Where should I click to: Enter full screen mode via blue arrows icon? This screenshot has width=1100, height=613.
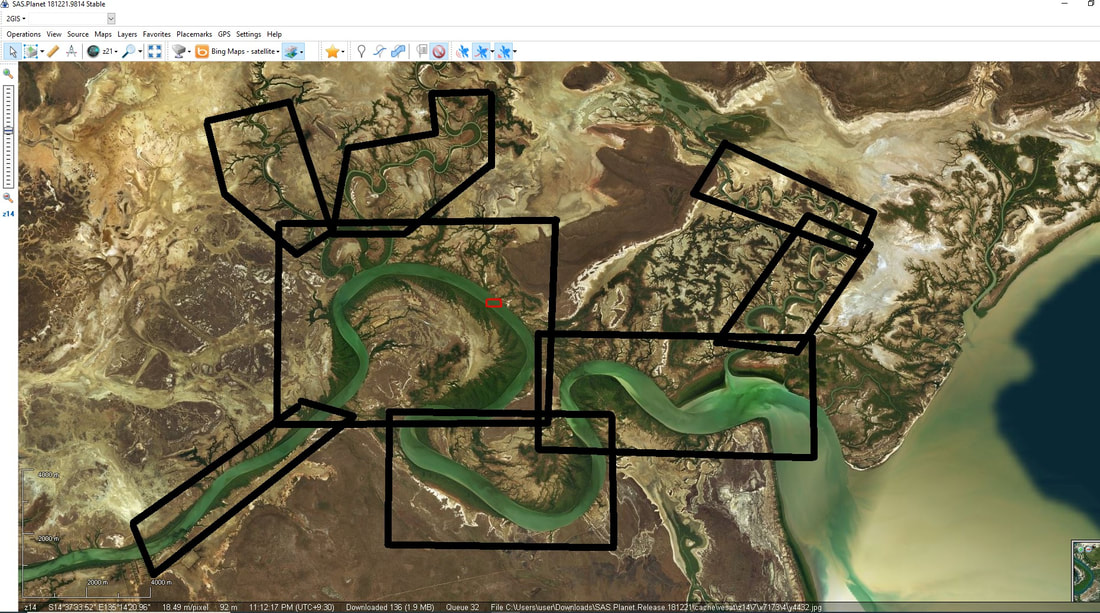[154, 51]
